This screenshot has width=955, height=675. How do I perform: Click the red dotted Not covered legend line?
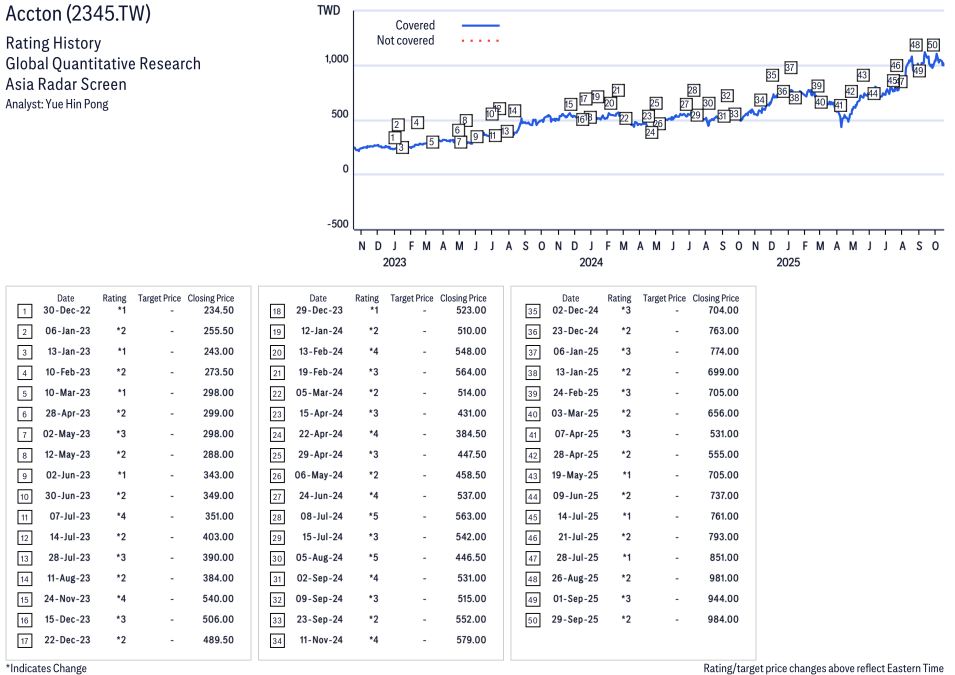(480, 41)
